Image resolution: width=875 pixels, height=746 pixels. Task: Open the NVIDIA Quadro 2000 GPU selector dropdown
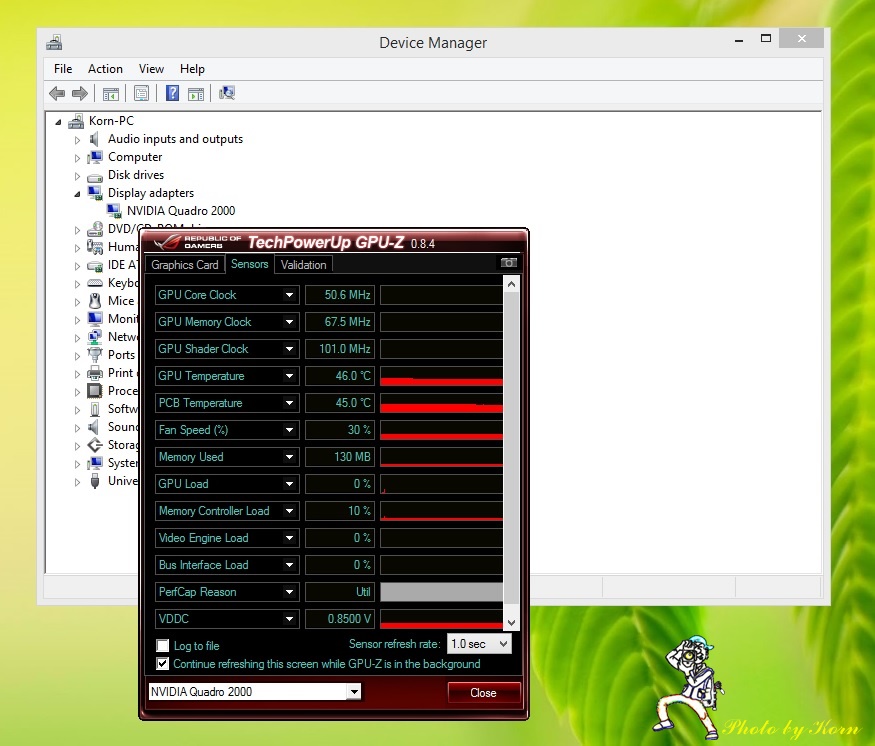[354, 692]
